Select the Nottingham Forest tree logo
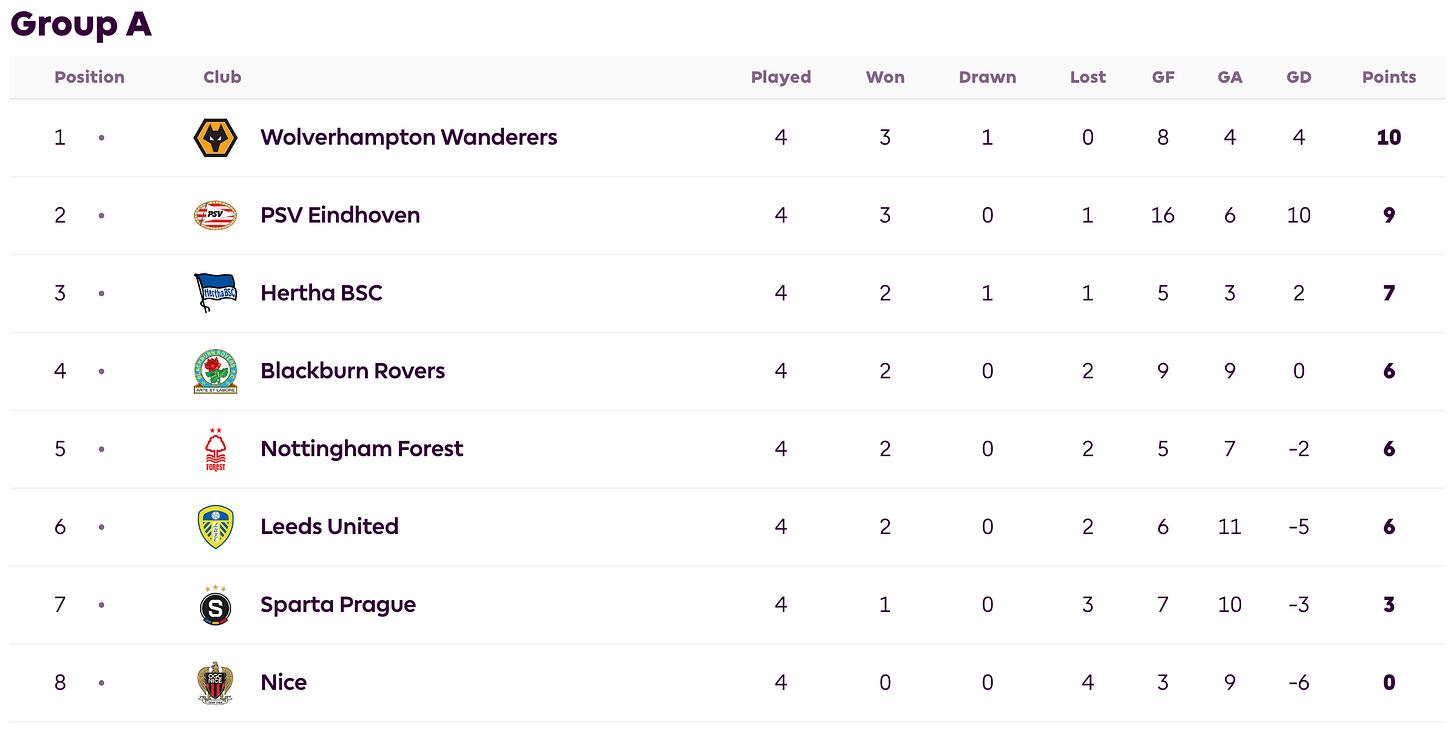 click(x=215, y=449)
